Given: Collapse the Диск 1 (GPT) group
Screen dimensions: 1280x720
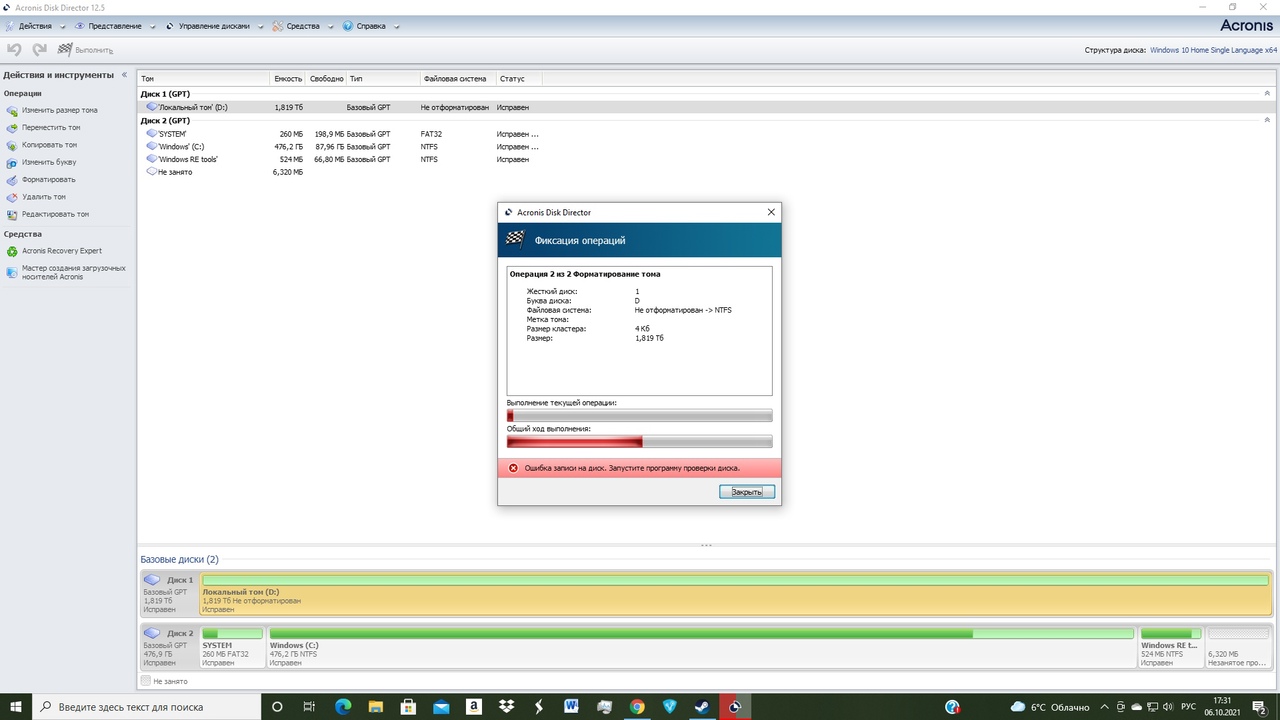Looking at the screenshot, I should coord(1267,94).
